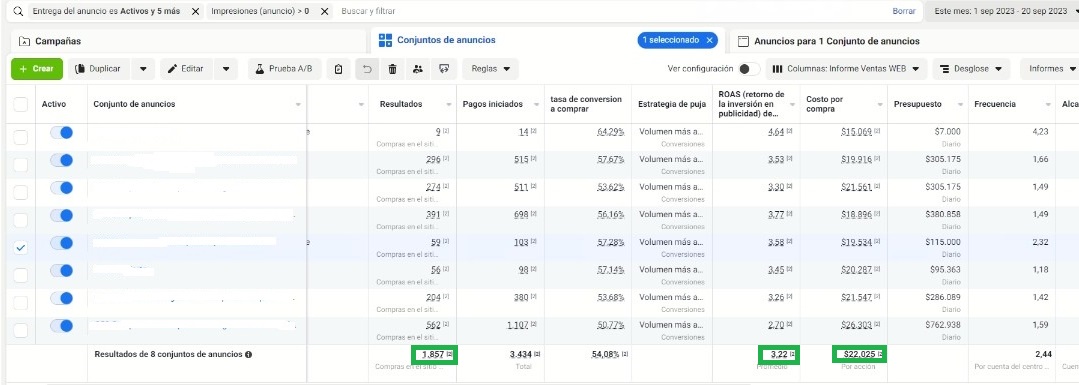Click footnote icon next to 296 results

(446, 158)
